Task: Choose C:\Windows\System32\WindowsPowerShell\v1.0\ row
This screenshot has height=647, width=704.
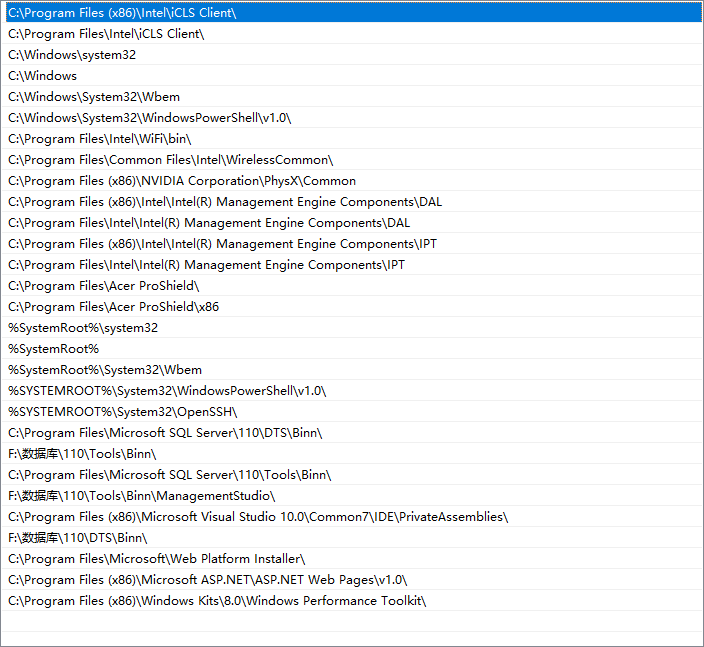Action: 352,118
